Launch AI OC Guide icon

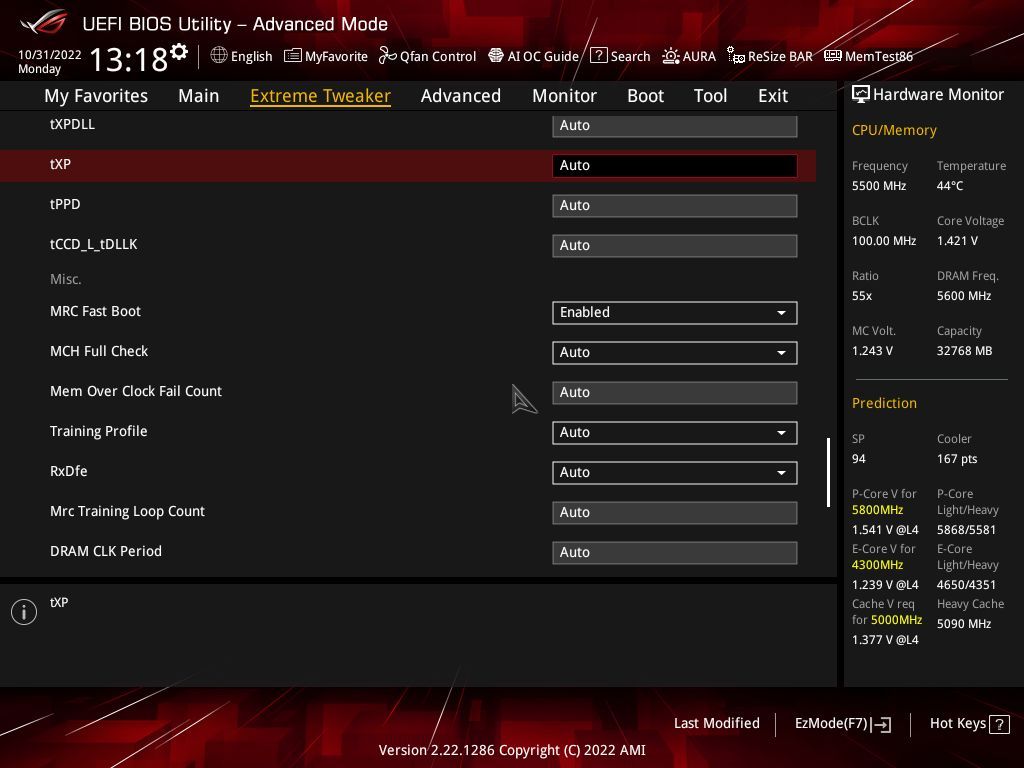[496, 56]
